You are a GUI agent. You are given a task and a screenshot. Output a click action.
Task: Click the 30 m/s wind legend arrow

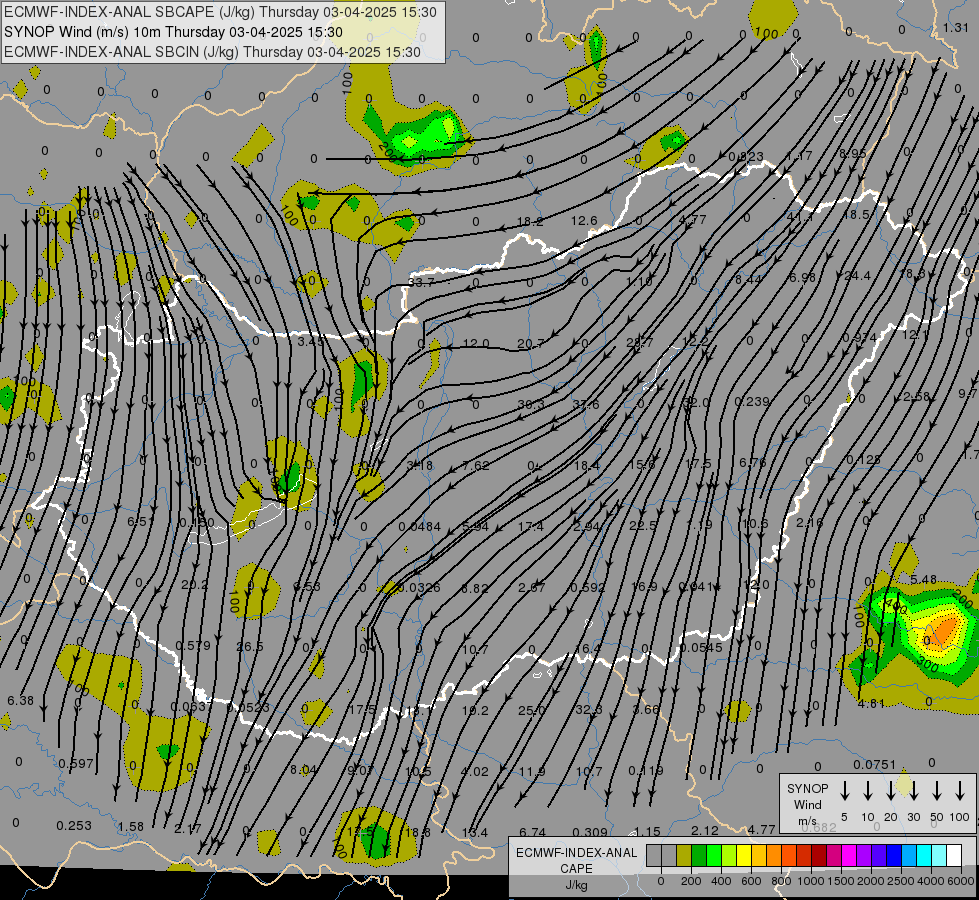click(x=914, y=791)
